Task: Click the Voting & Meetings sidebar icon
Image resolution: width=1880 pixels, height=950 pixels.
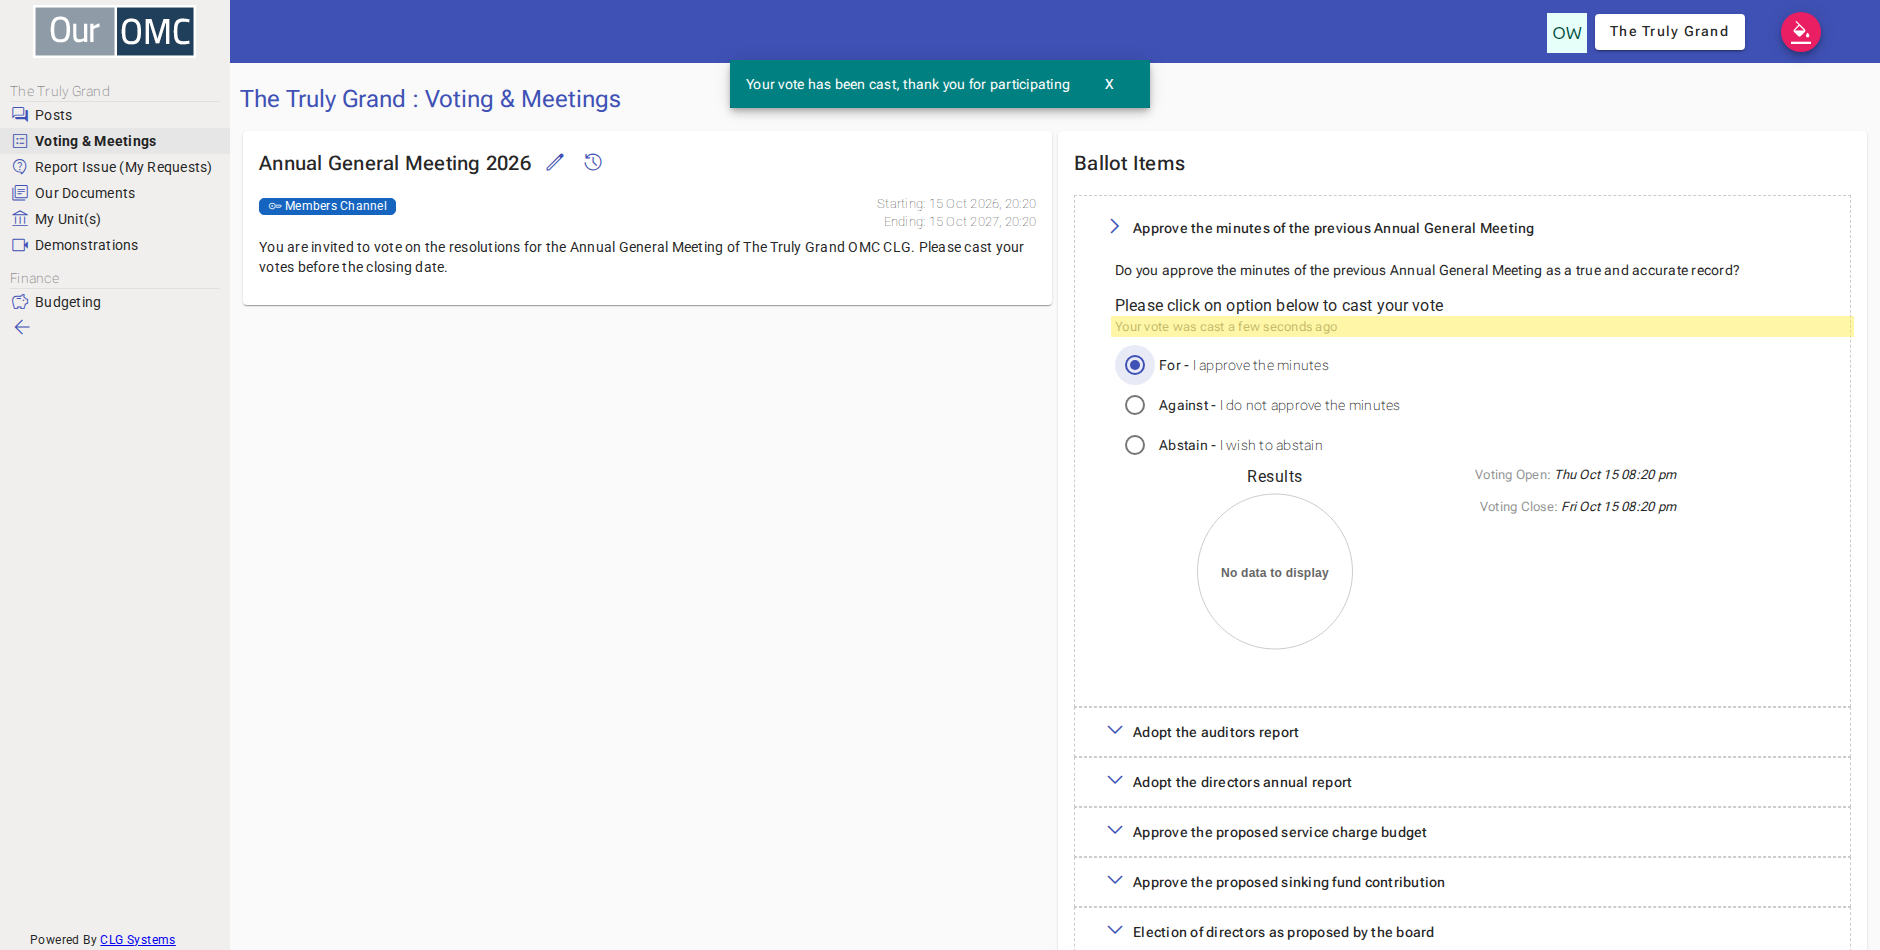Action: pyautogui.click(x=20, y=141)
